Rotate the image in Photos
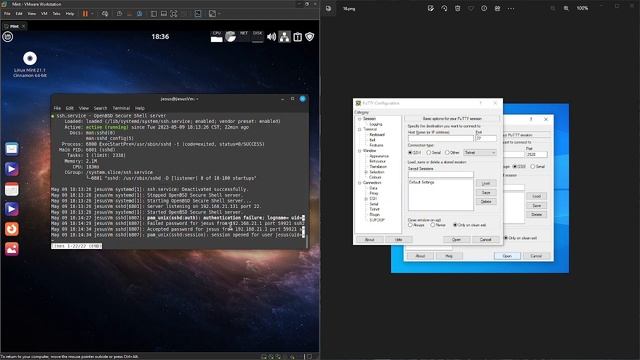Image resolution: width=640 pixels, height=360 pixels. pos(444,8)
